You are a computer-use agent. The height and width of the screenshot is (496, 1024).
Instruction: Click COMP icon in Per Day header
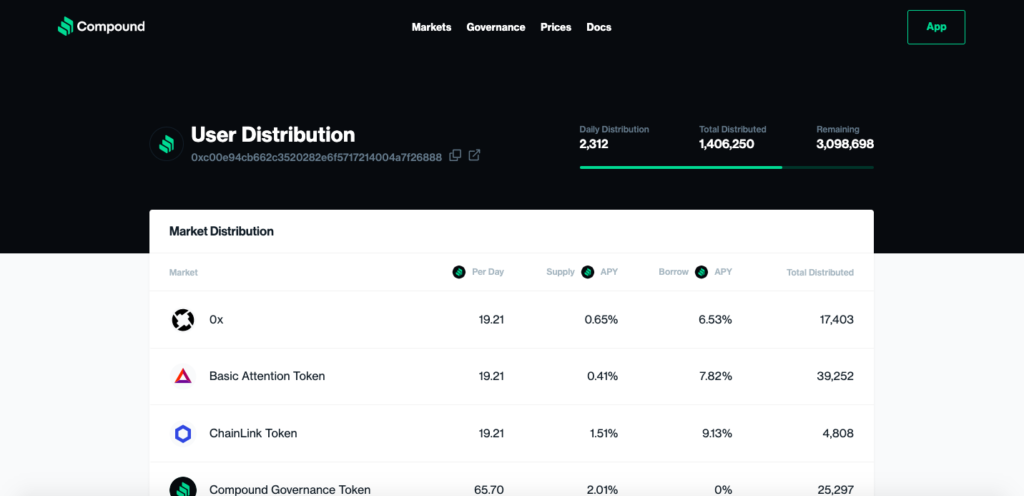(459, 272)
